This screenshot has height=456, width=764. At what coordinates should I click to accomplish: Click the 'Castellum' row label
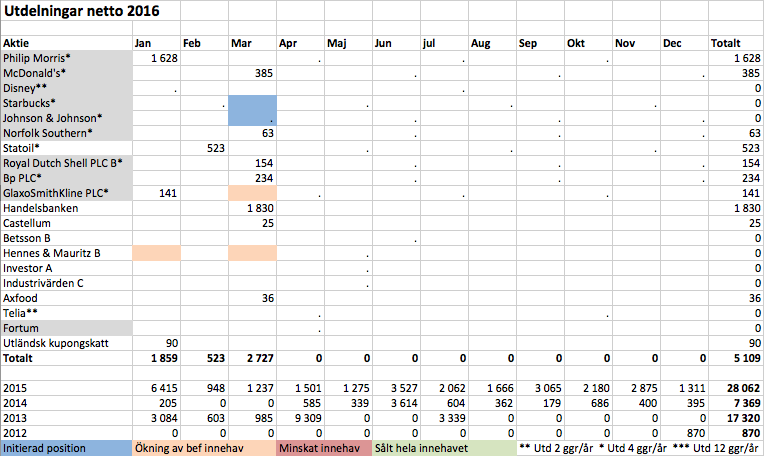[66, 223]
